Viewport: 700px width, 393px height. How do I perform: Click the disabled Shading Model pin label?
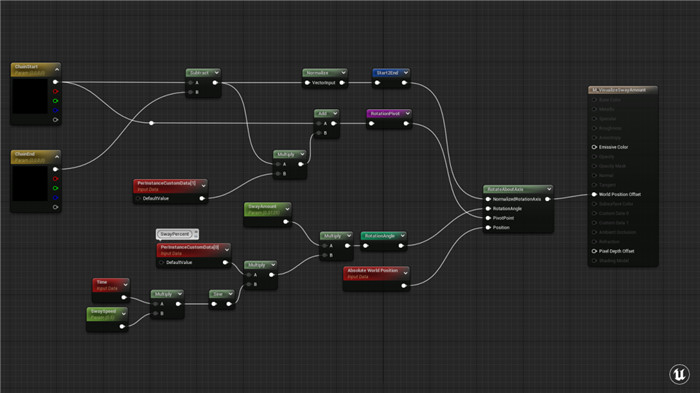pyautogui.click(x=614, y=261)
